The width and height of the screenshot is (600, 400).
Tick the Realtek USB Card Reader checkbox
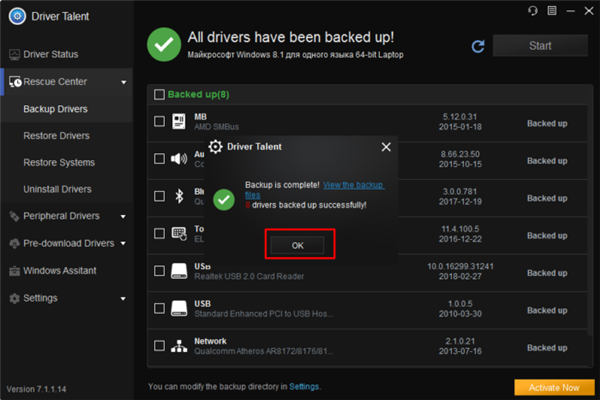(159, 271)
